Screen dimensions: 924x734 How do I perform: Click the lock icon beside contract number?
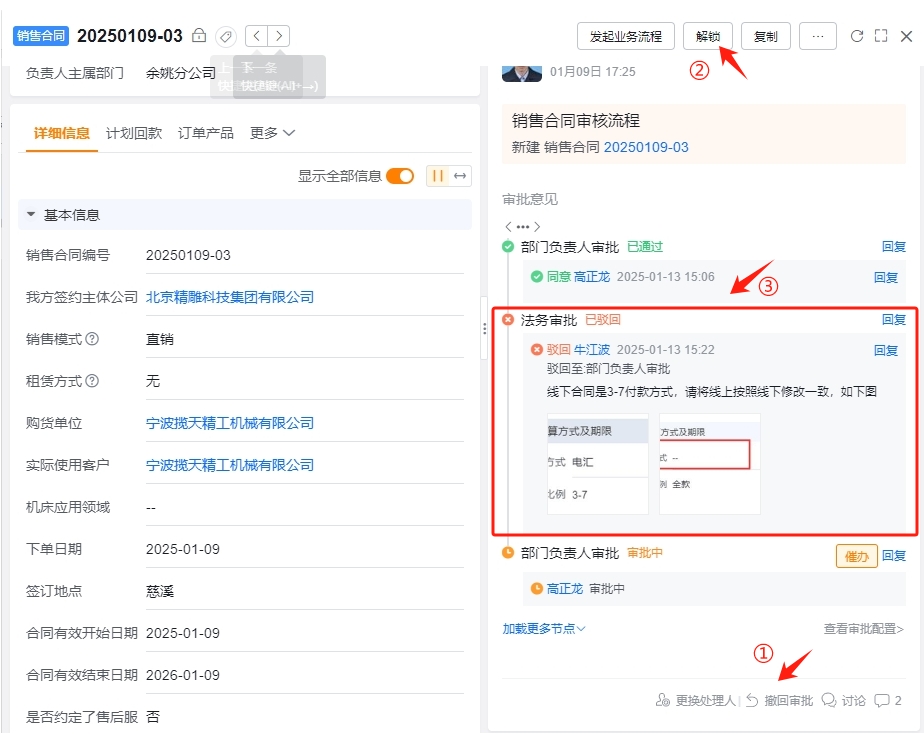[x=199, y=36]
